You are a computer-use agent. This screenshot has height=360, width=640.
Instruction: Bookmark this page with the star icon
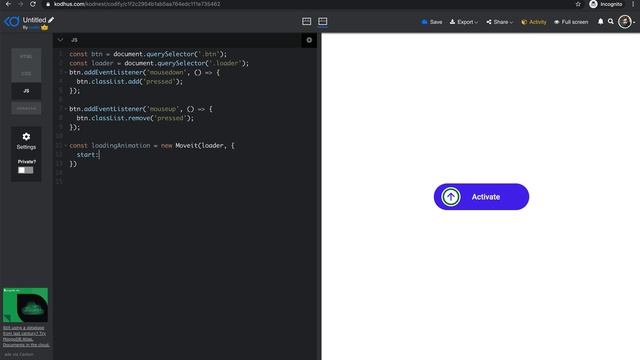coord(578,4)
